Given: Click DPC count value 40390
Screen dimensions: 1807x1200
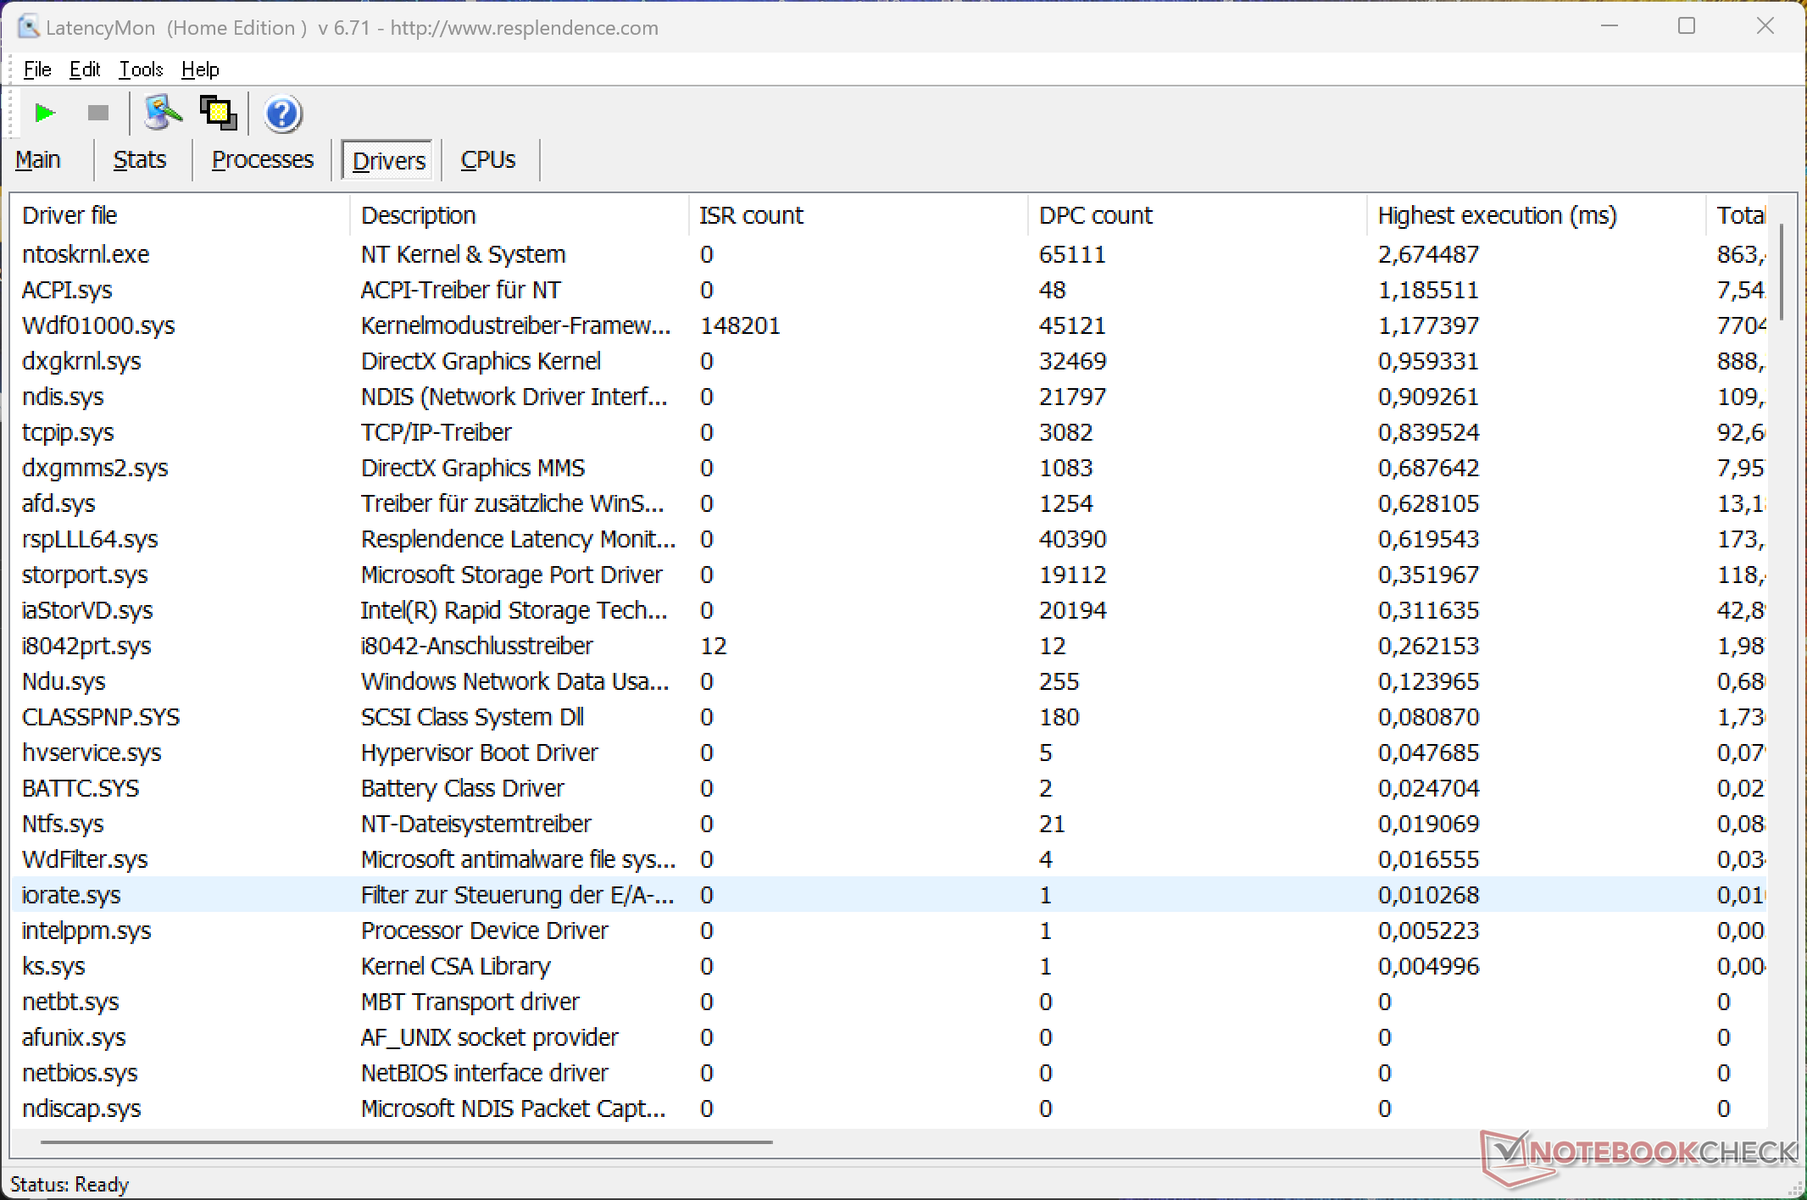Looking at the screenshot, I should point(1072,540).
